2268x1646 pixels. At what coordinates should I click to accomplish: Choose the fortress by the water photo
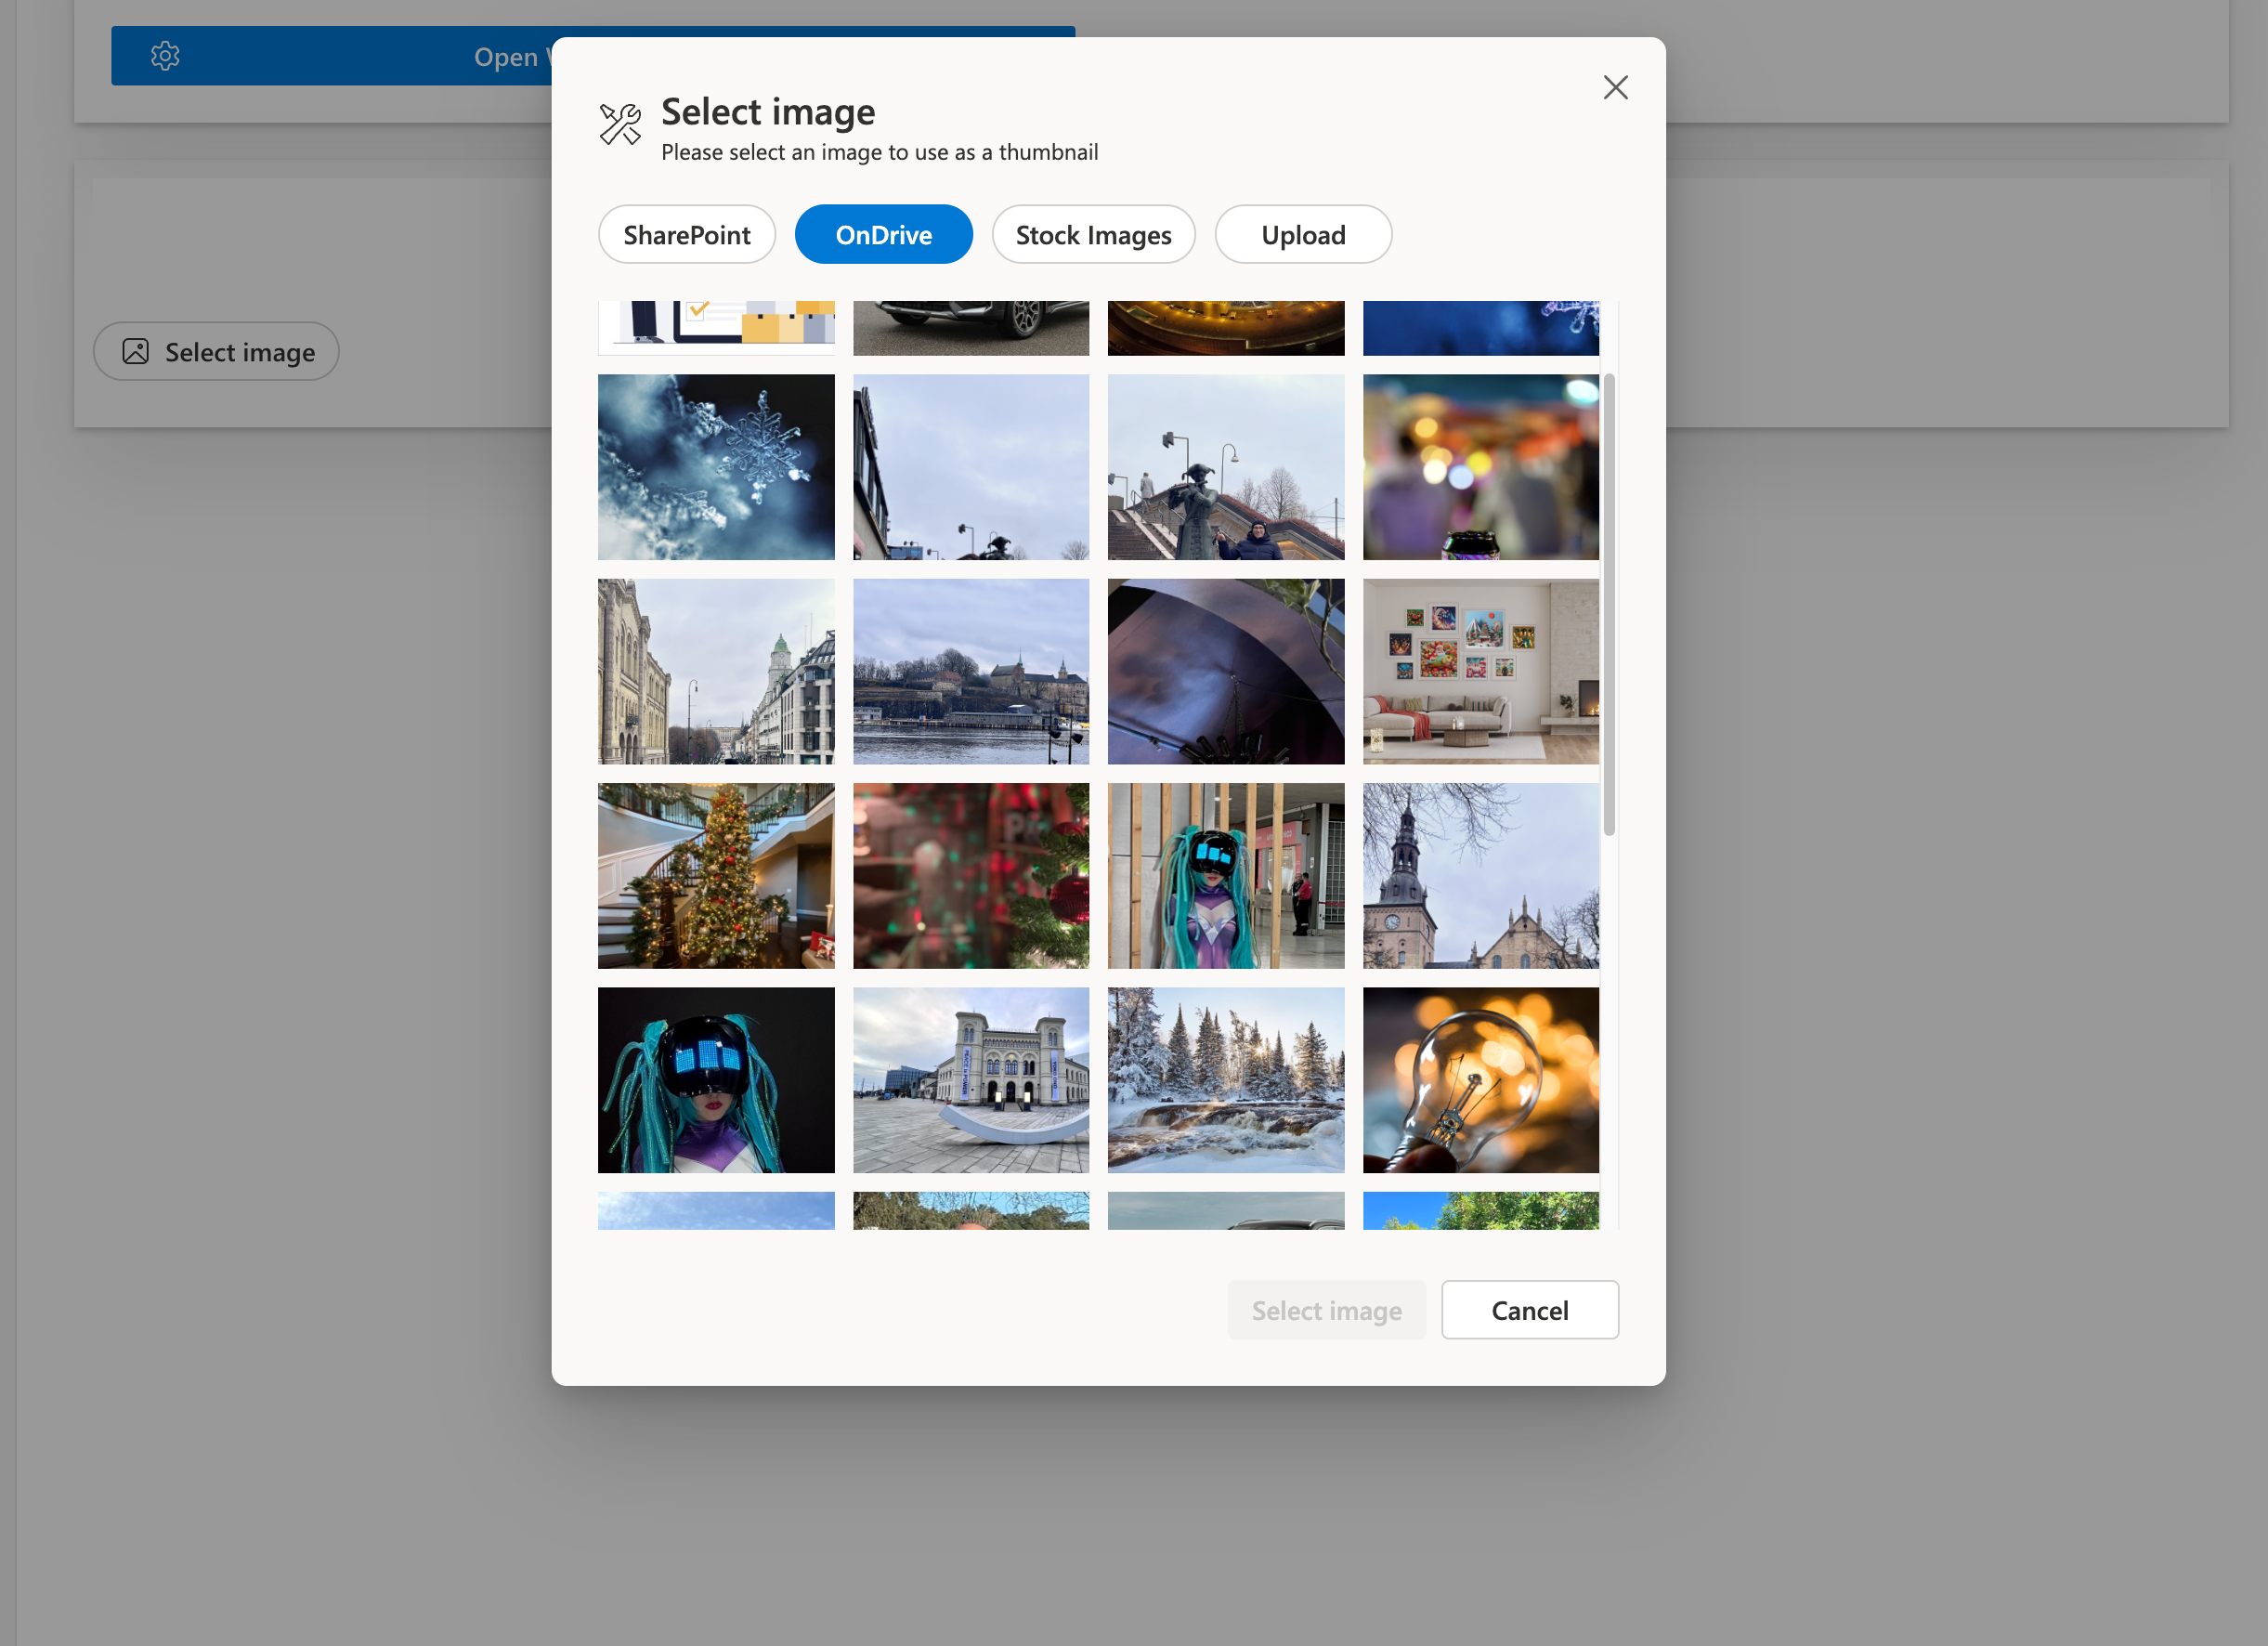coord(970,671)
